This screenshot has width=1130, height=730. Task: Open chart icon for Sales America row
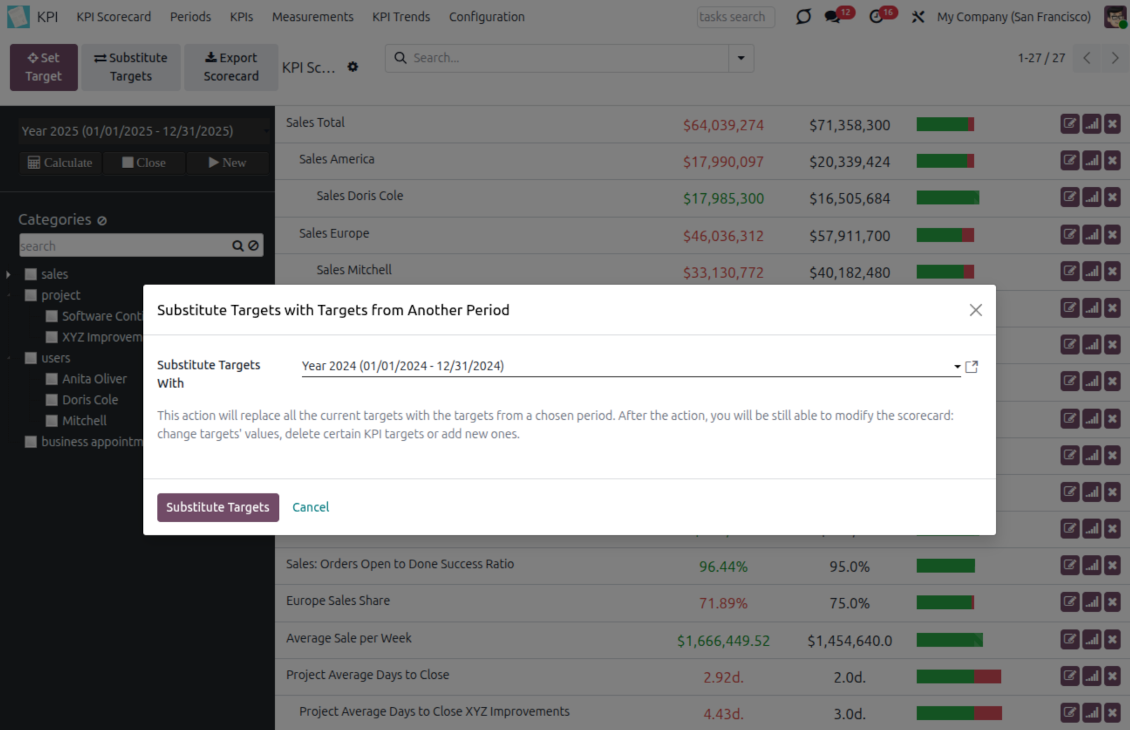tap(1091, 161)
